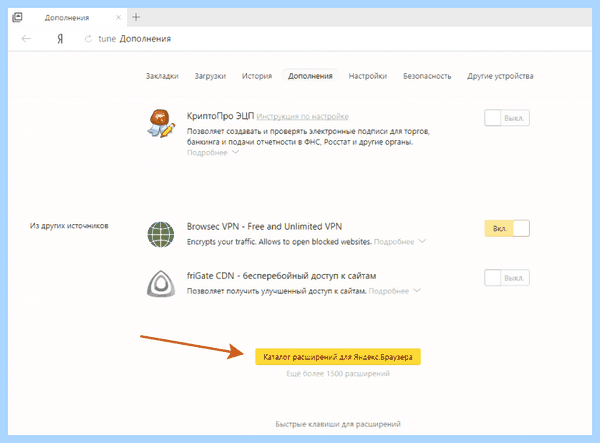Open the История section
This screenshot has height=443, width=600.
coord(257,76)
